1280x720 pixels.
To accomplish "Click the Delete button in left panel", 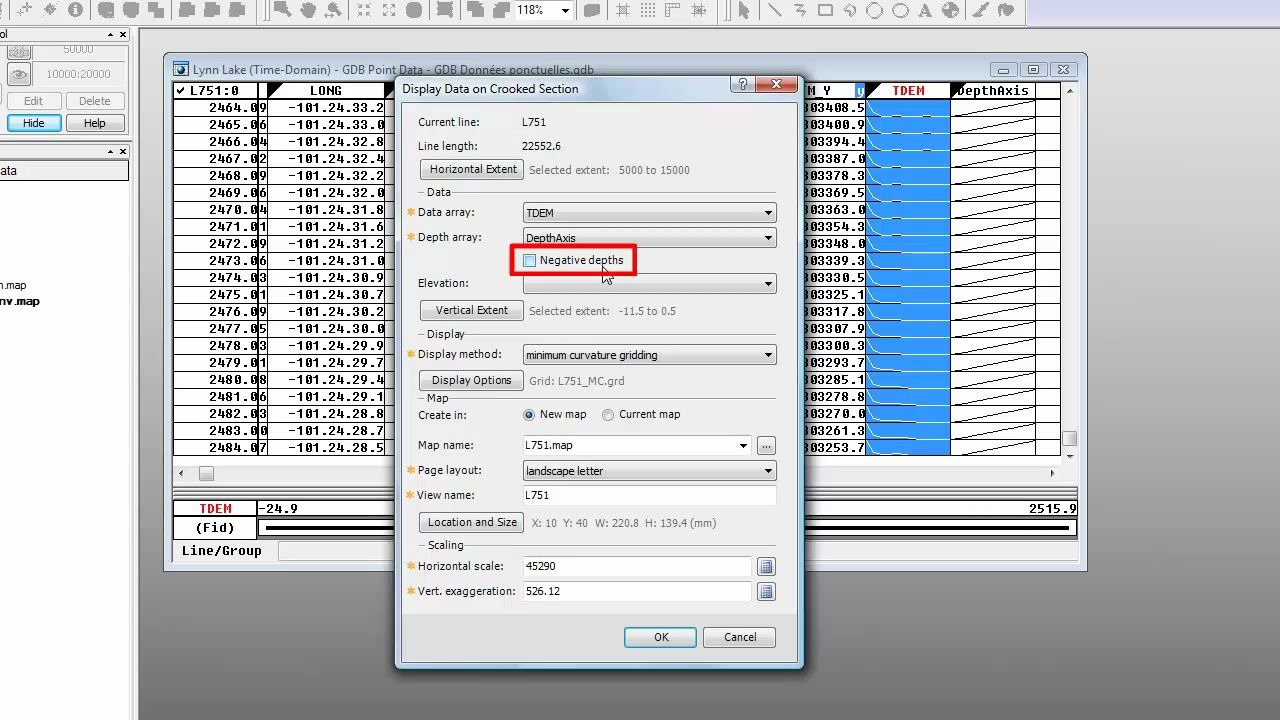I will (x=95, y=101).
